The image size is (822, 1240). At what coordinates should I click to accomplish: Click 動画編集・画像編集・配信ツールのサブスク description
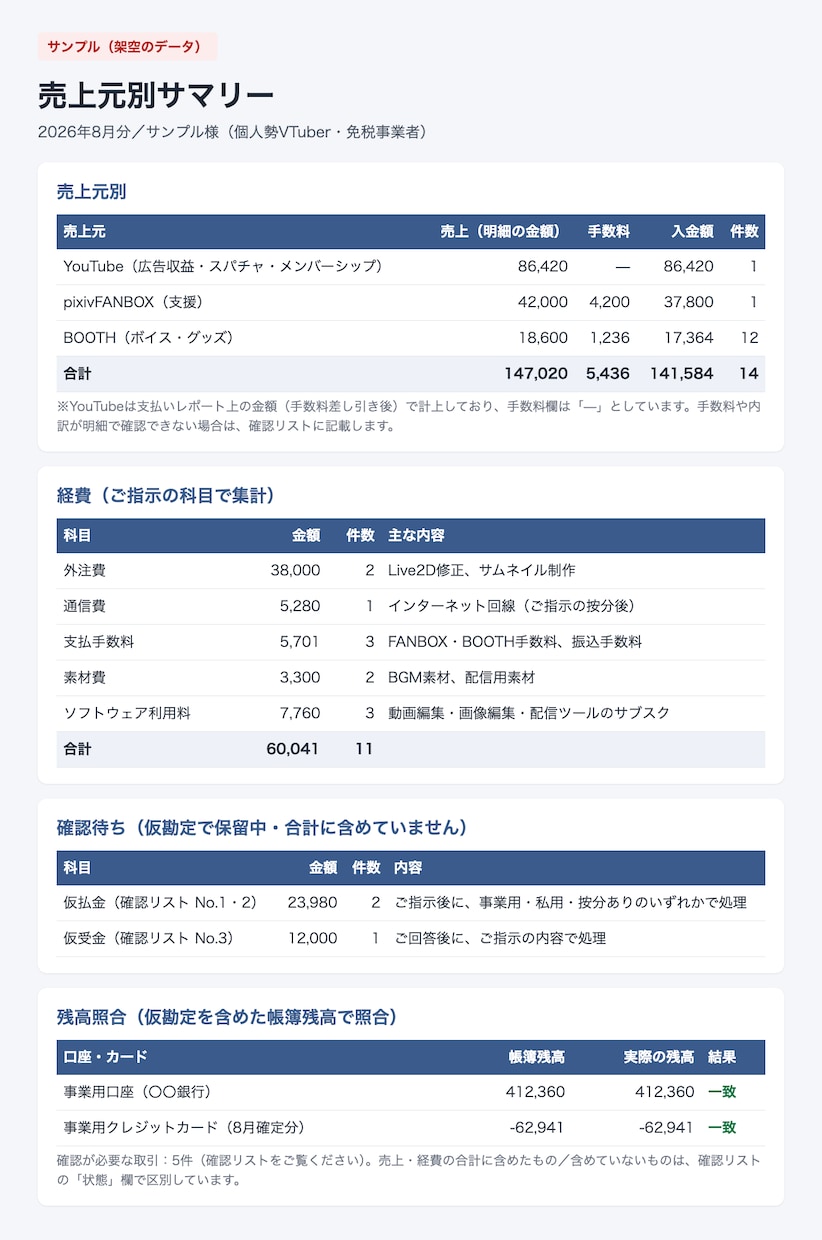pos(529,713)
